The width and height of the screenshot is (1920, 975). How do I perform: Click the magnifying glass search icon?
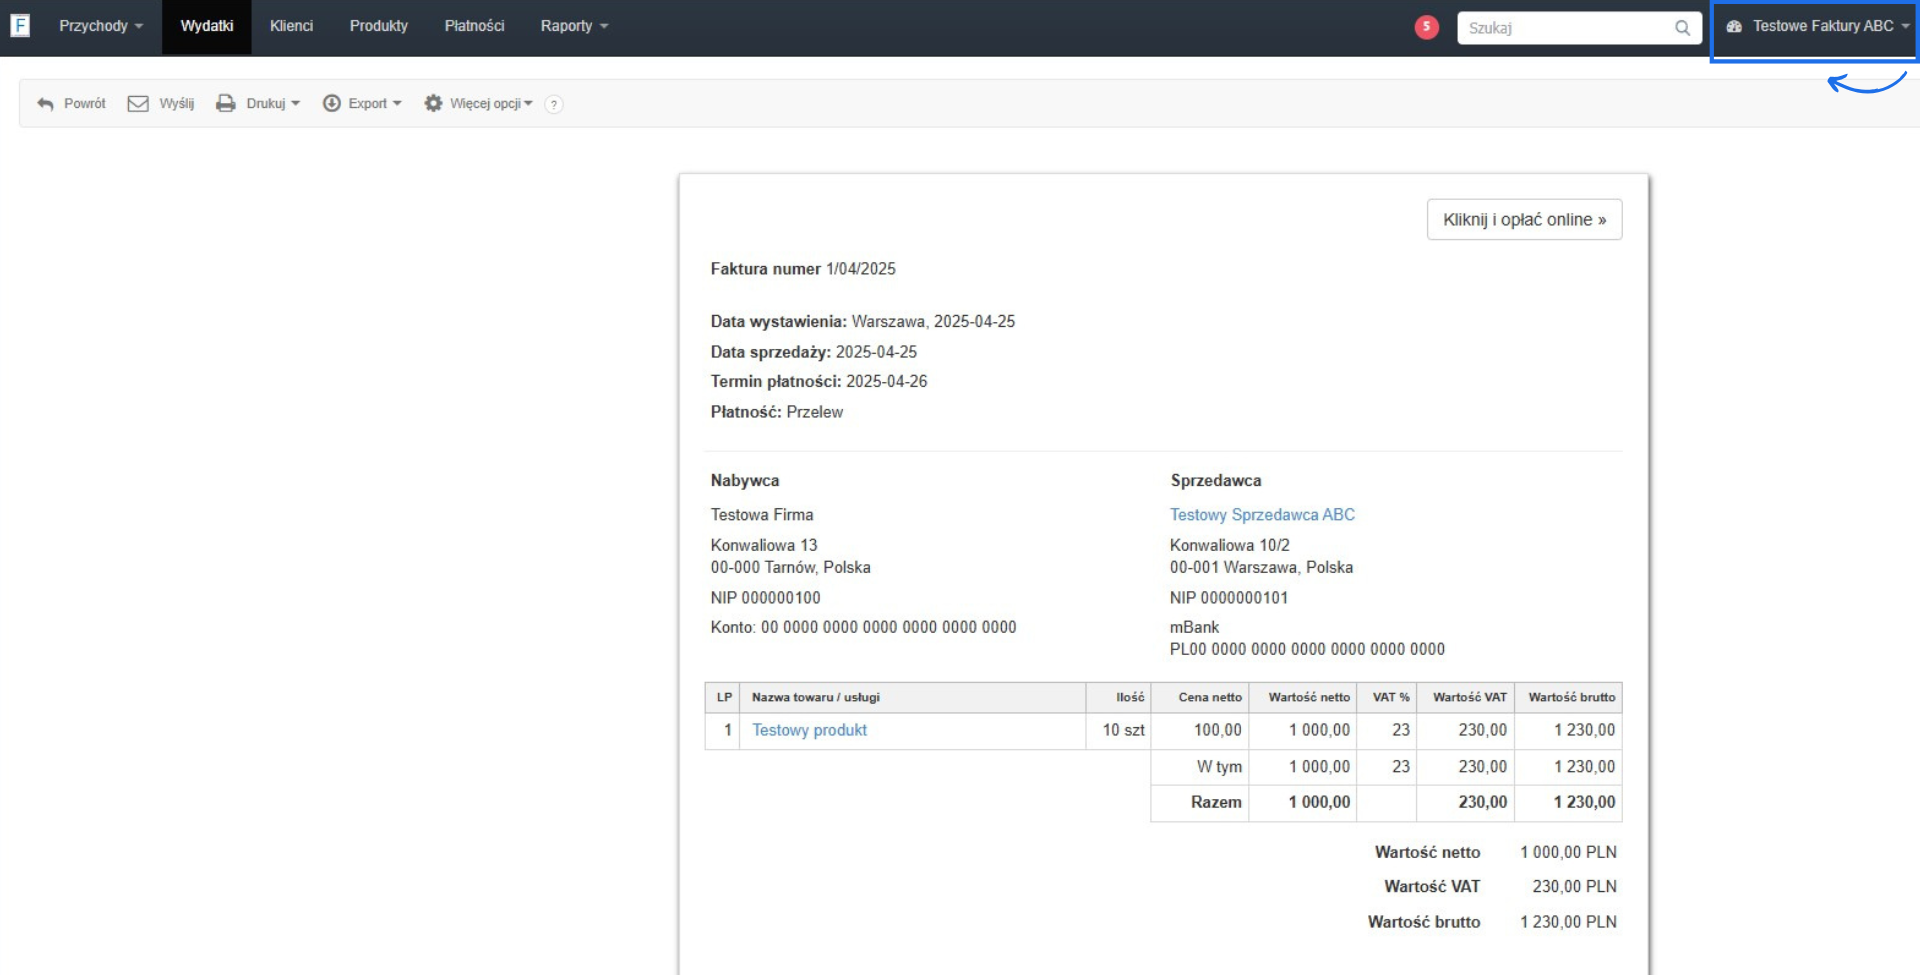click(x=1683, y=28)
